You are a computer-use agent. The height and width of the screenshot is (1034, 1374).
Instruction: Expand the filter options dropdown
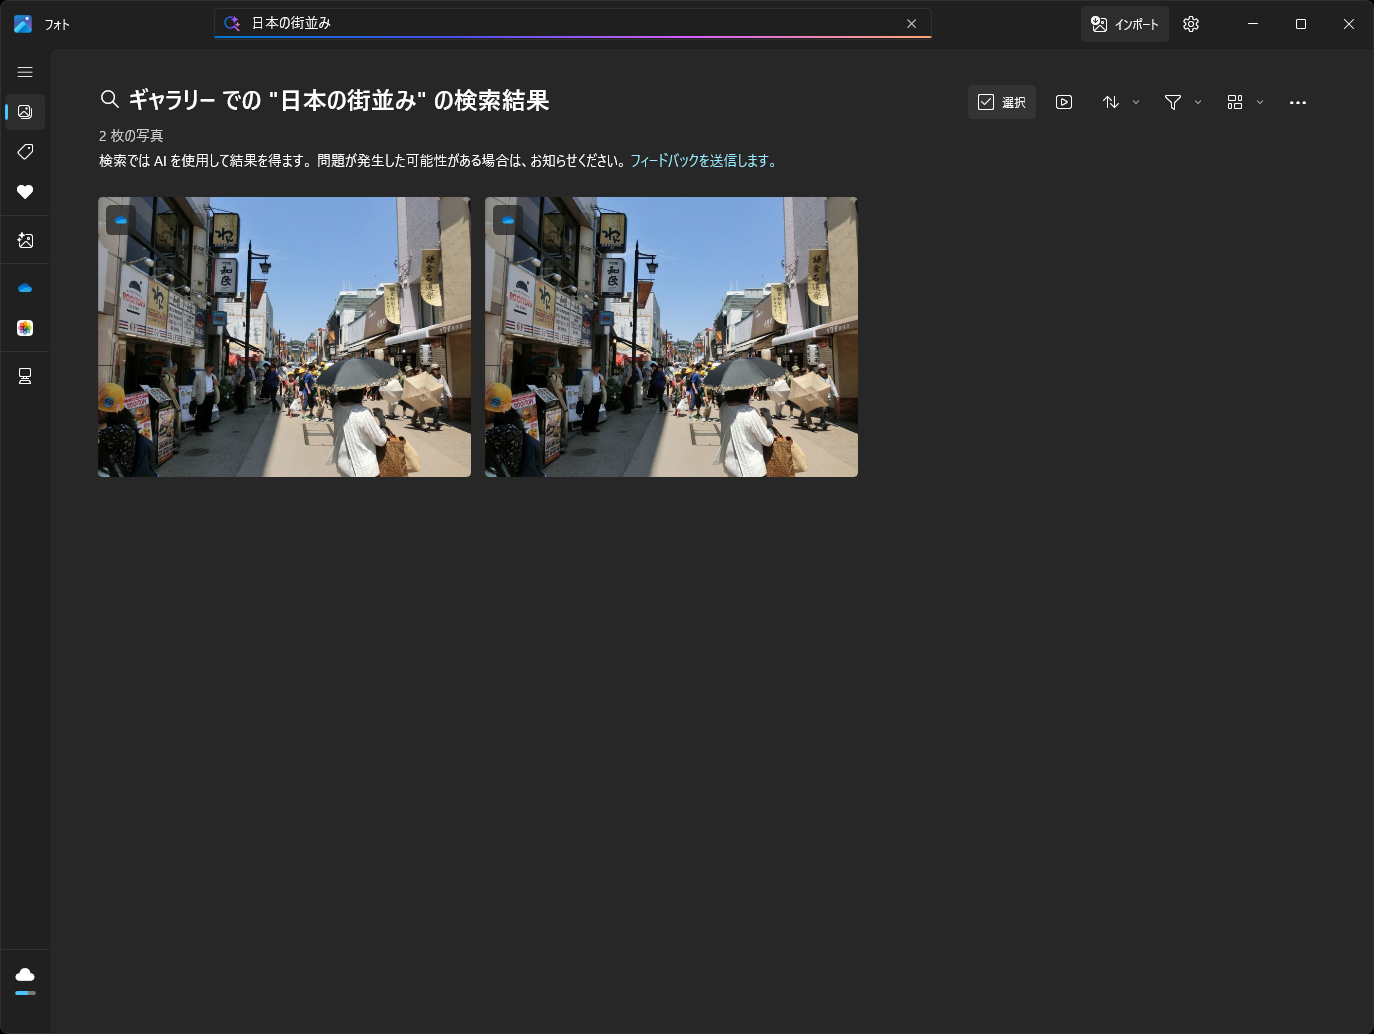click(1182, 101)
